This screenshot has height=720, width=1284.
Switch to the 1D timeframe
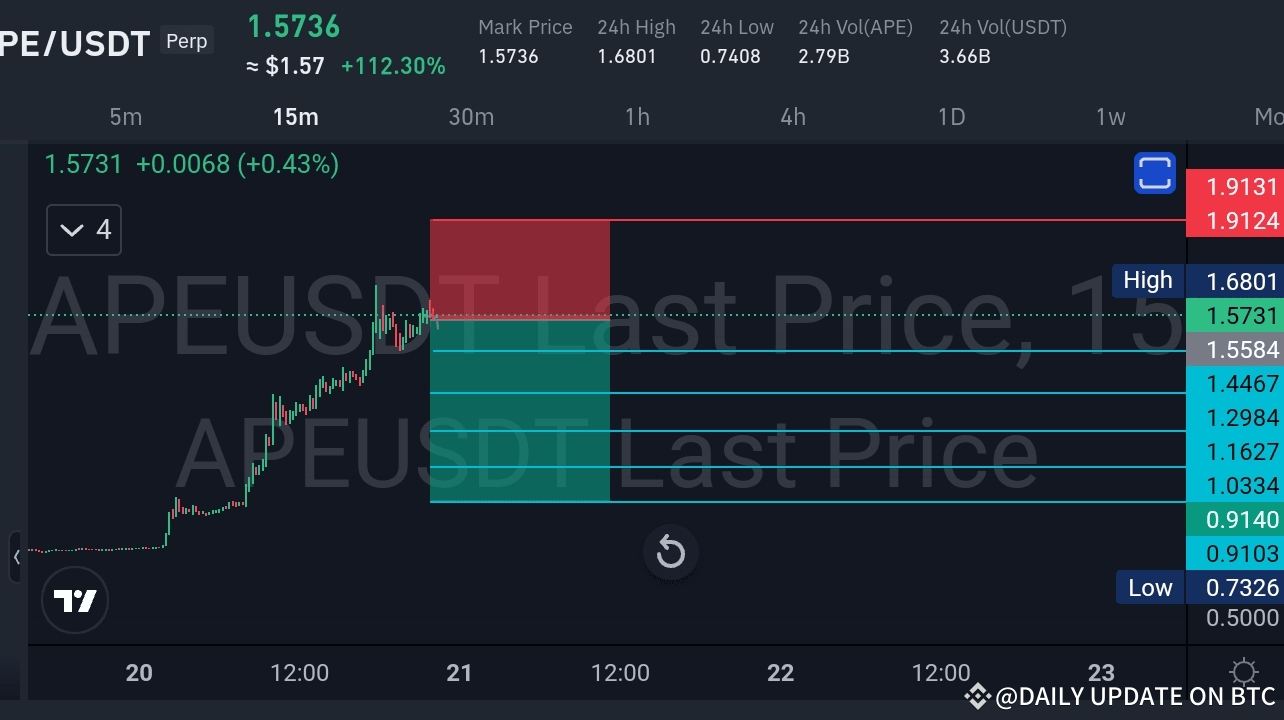951,117
